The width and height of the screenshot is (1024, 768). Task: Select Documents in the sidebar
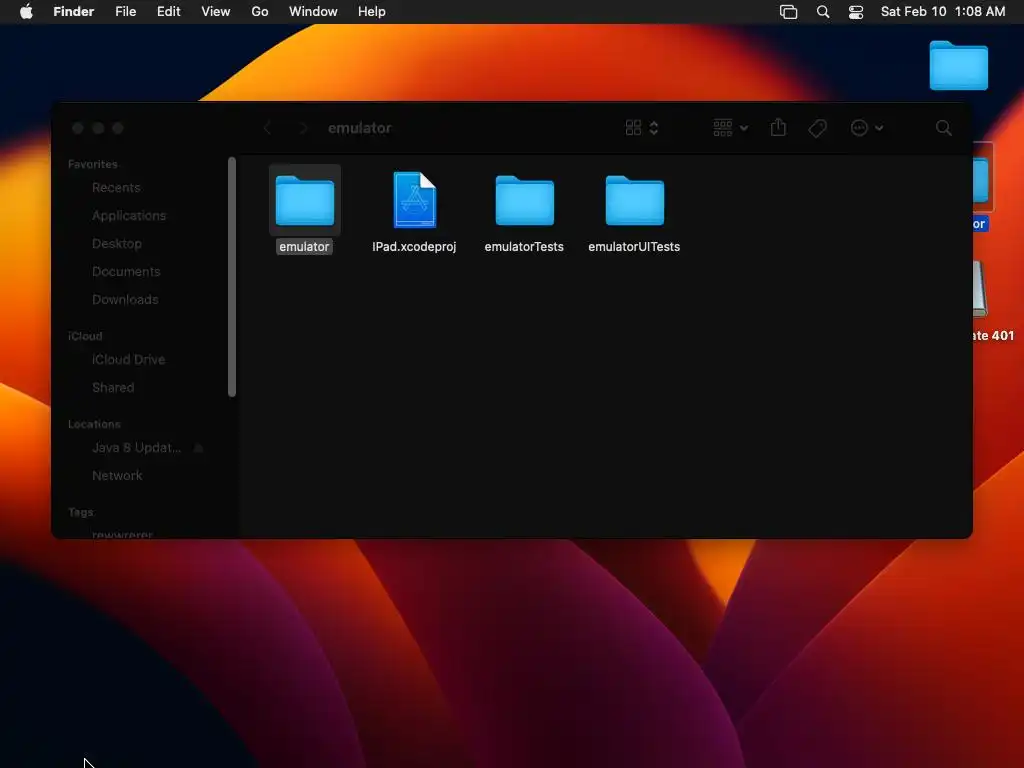point(126,272)
